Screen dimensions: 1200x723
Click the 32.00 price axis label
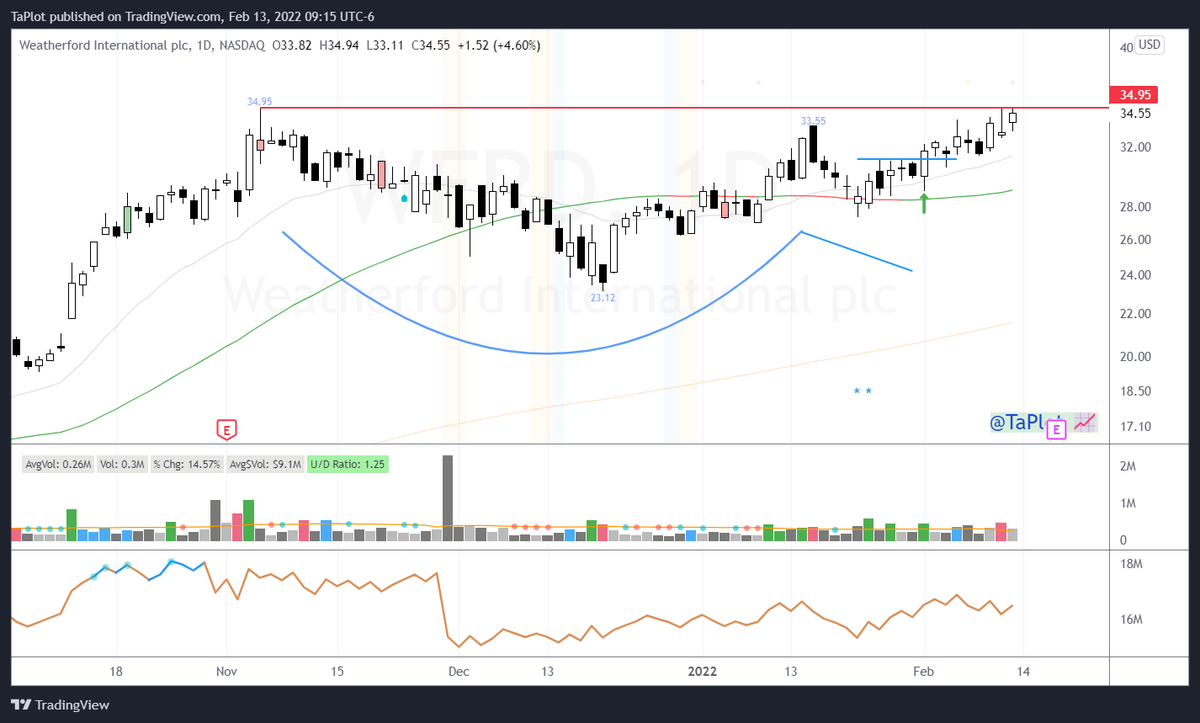[x=1134, y=147]
